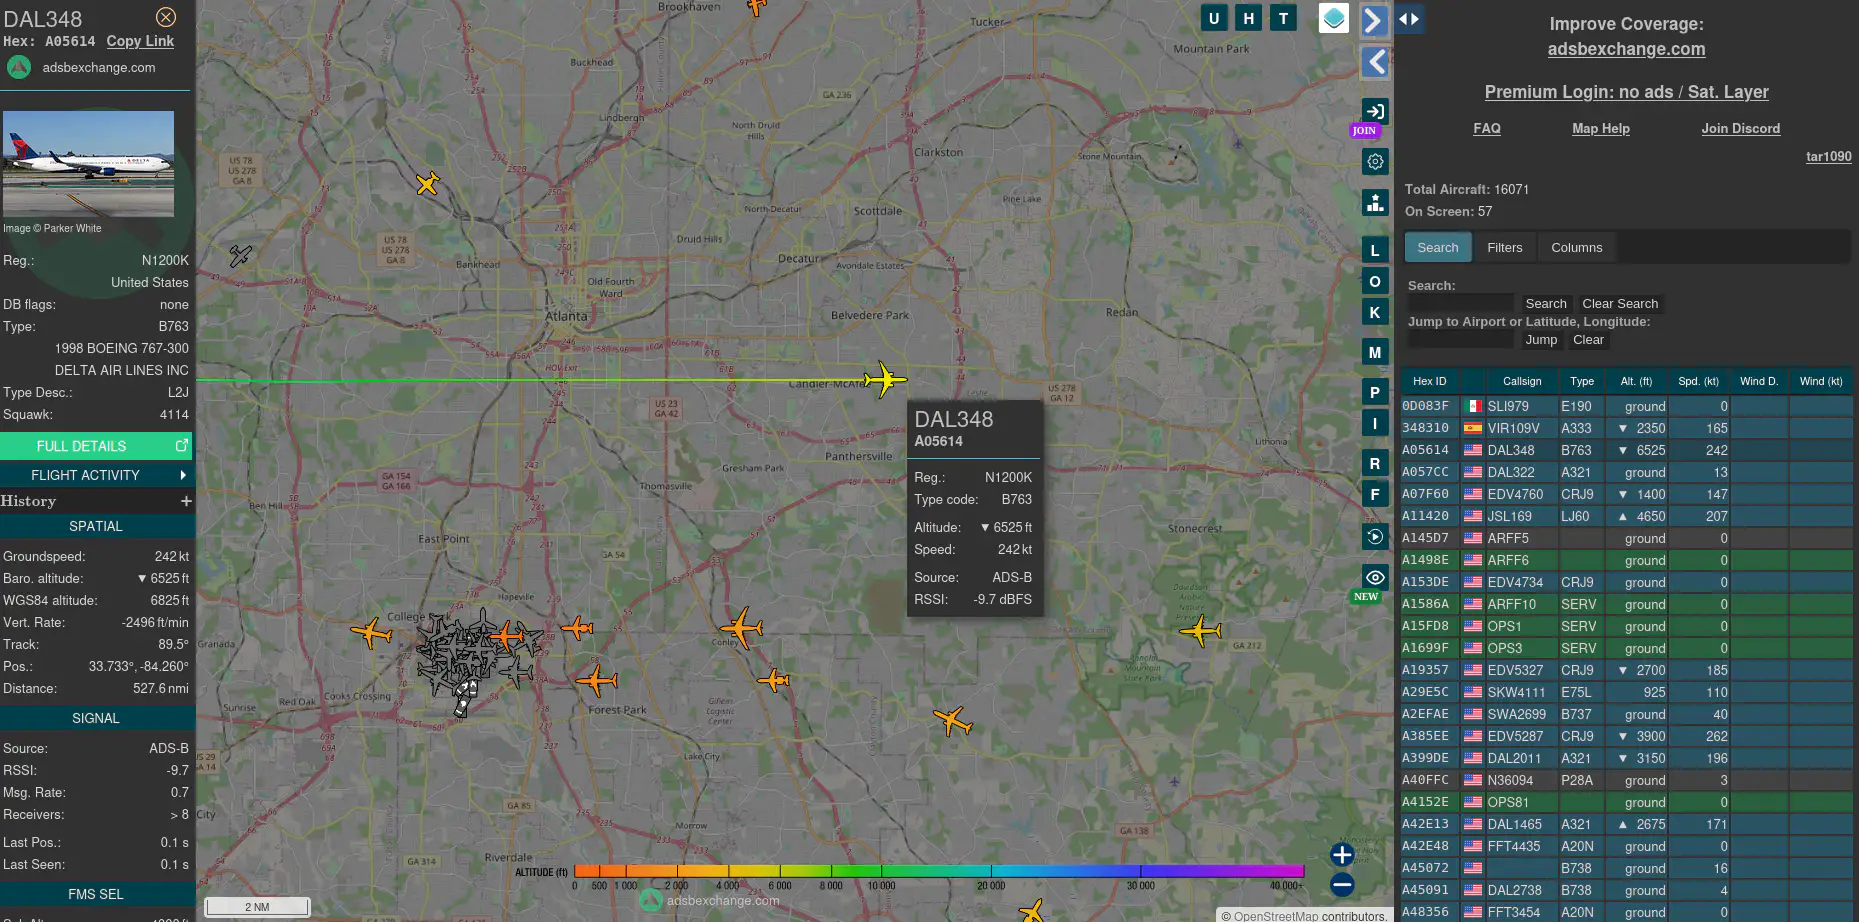Zoom in with the plus button

pyautogui.click(x=1342, y=854)
